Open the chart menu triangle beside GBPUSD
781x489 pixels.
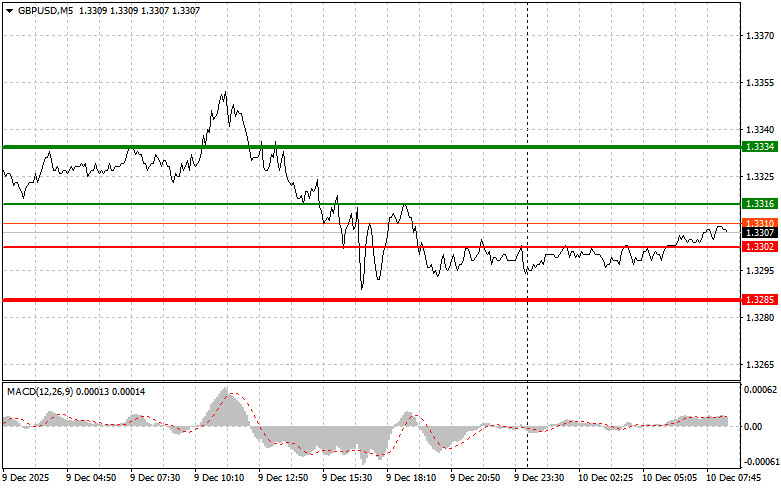9,10
